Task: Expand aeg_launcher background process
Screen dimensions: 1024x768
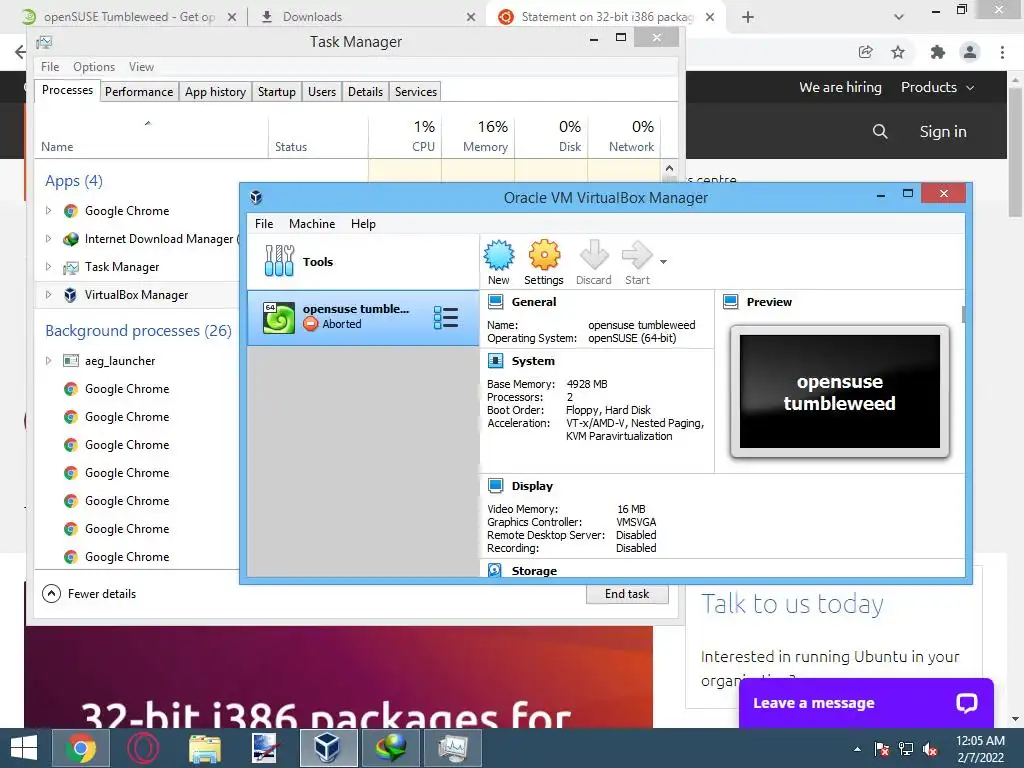Action: [x=48, y=360]
